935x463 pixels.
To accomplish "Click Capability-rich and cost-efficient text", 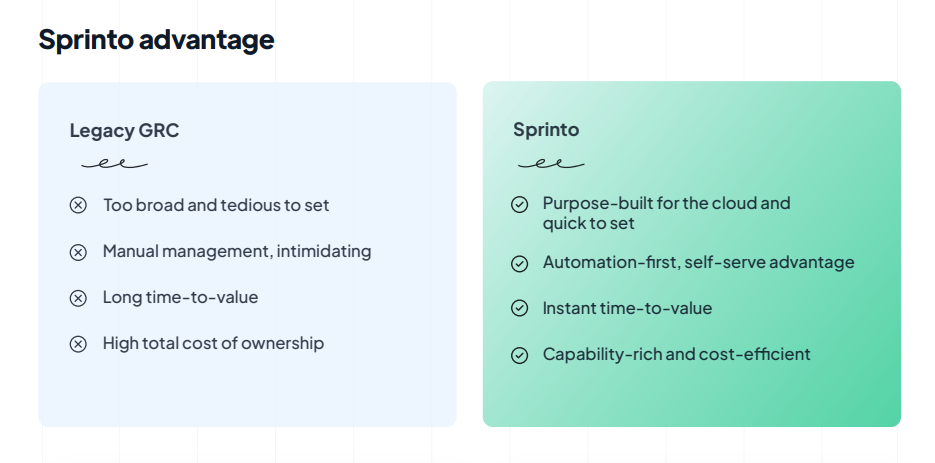I will (676, 354).
